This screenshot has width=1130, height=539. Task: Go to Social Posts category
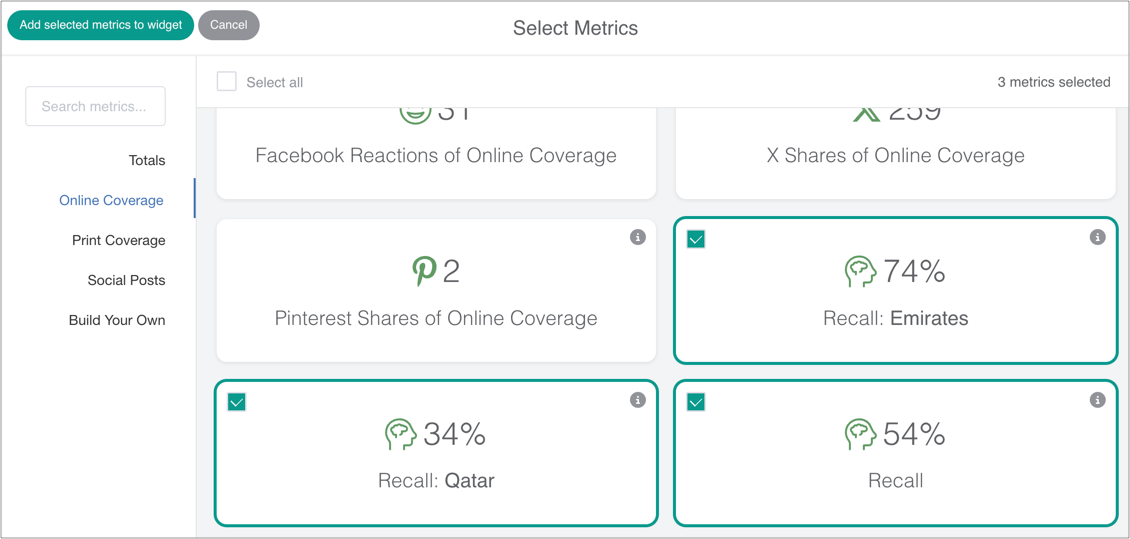pos(126,280)
